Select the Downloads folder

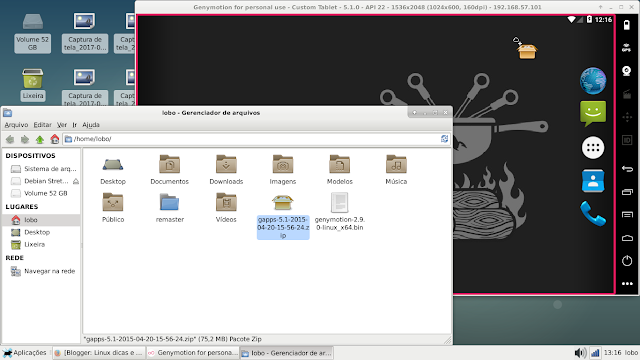tap(226, 164)
